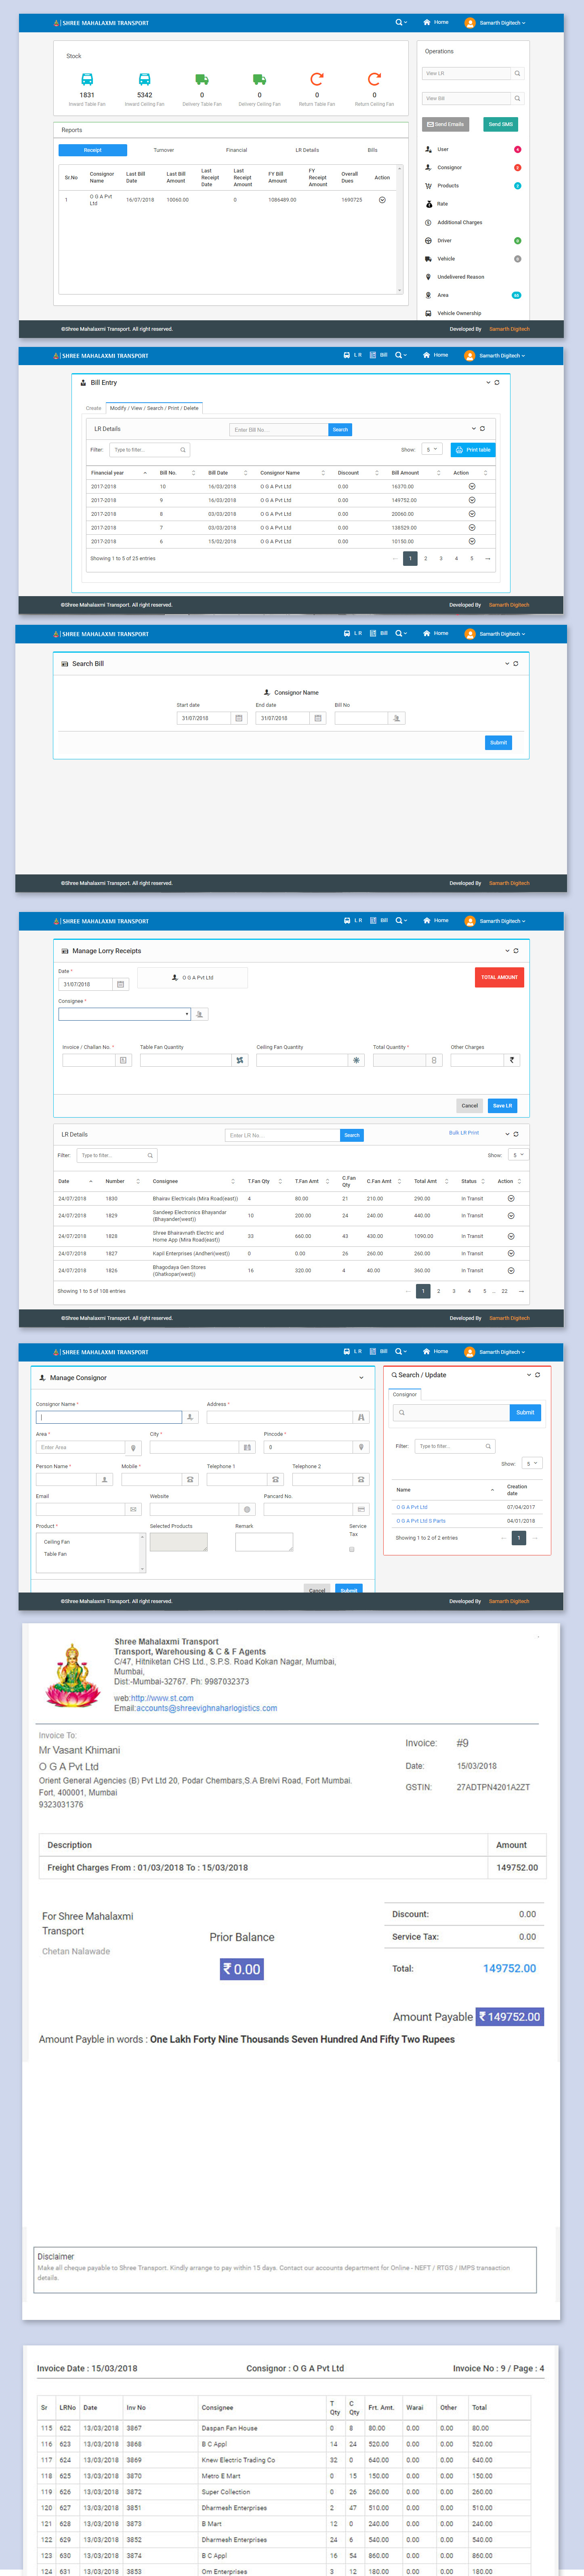Click person icon beside Consignor Name field
This screenshot has width=584, height=2576.
(x=190, y=1417)
